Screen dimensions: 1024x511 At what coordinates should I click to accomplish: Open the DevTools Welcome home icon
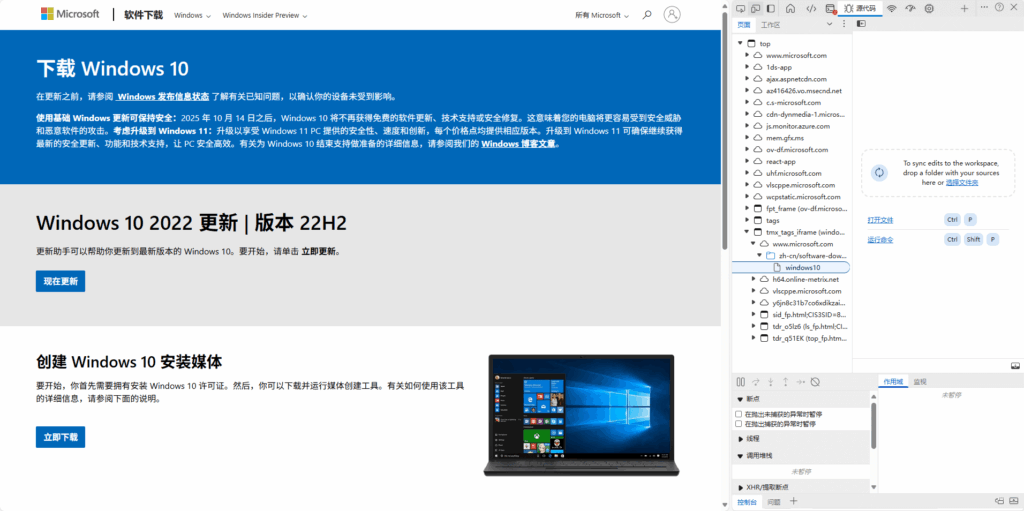click(x=790, y=8)
